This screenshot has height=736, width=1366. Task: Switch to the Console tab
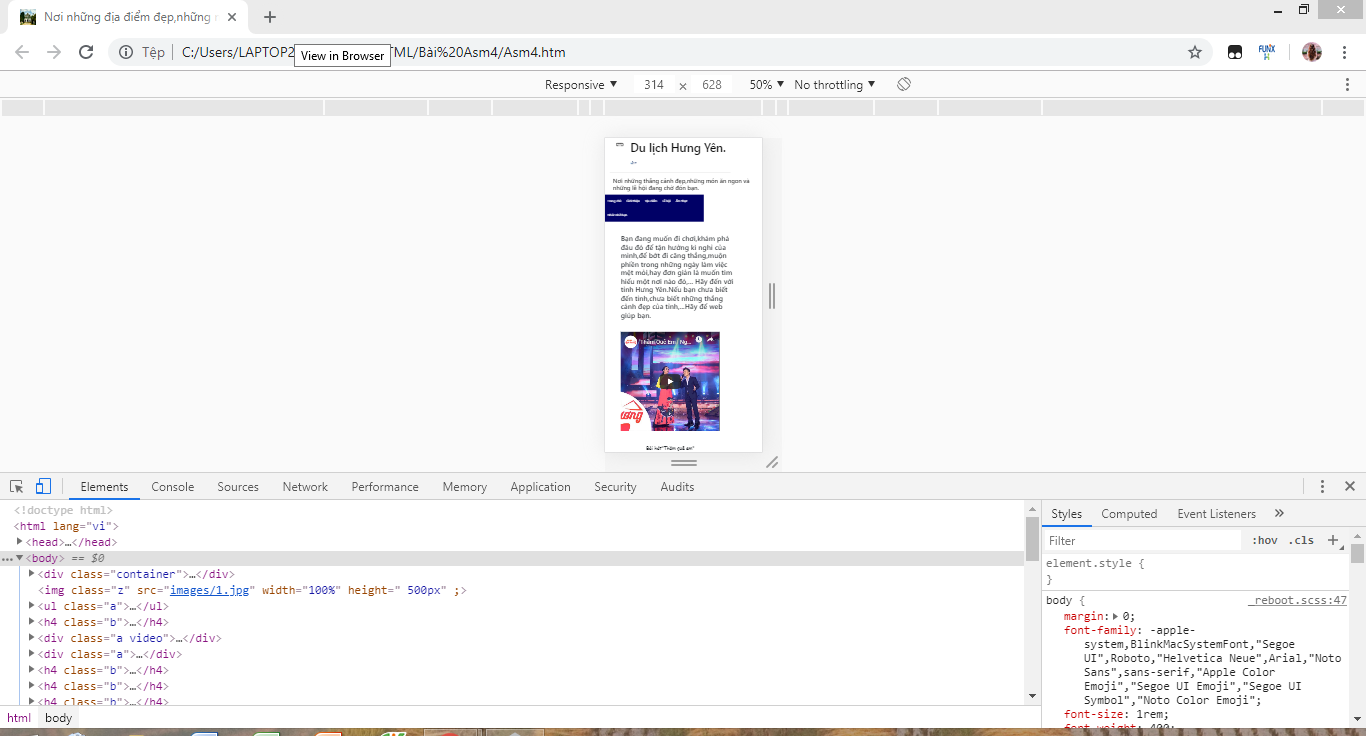(x=173, y=487)
